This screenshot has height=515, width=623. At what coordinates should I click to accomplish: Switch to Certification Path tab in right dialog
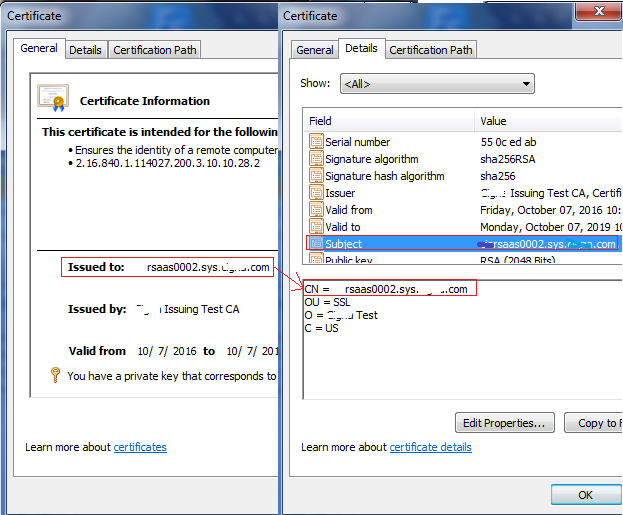[x=431, y=50]
